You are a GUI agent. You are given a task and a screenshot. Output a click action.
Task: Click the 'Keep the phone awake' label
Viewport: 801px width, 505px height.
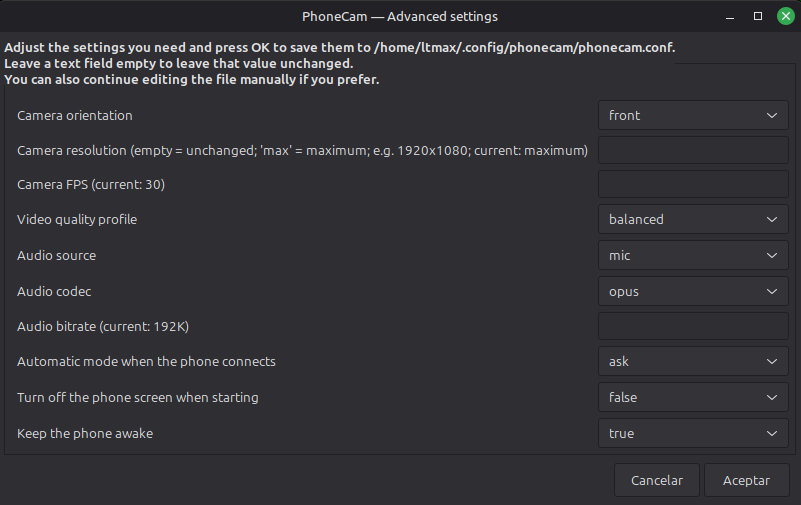[x=85, y=434]
